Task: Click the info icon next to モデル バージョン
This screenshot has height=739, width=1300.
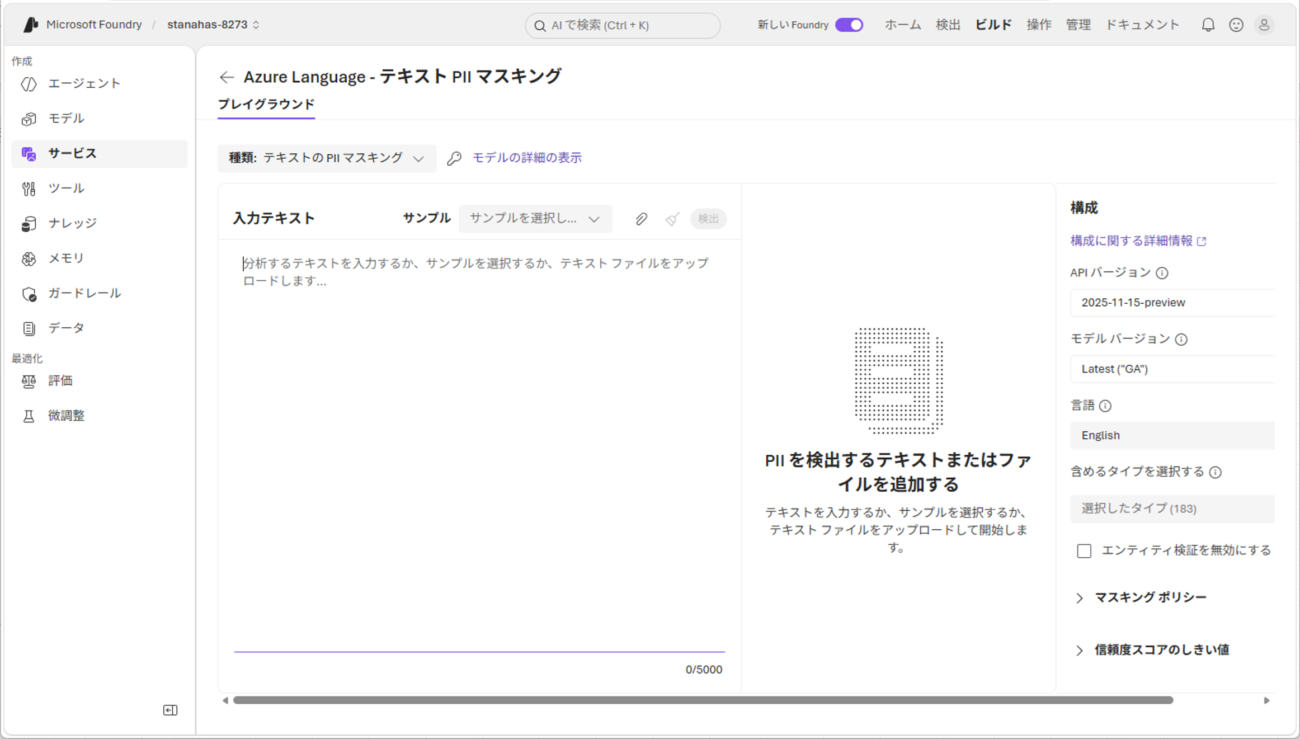Action: [x=1181, y=340]
